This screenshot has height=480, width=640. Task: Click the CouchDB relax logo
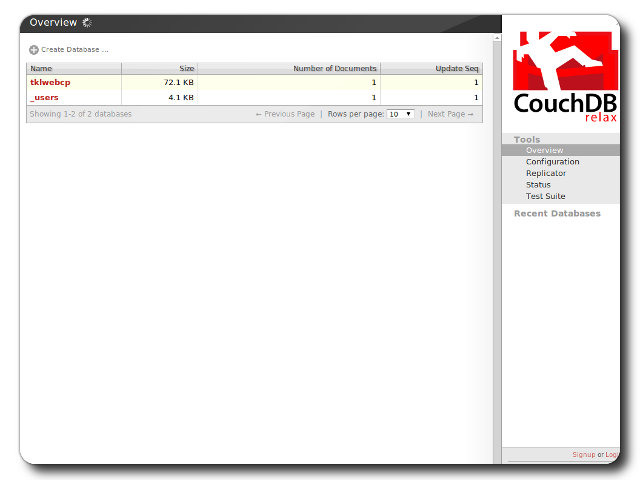[x=565, y=76]
